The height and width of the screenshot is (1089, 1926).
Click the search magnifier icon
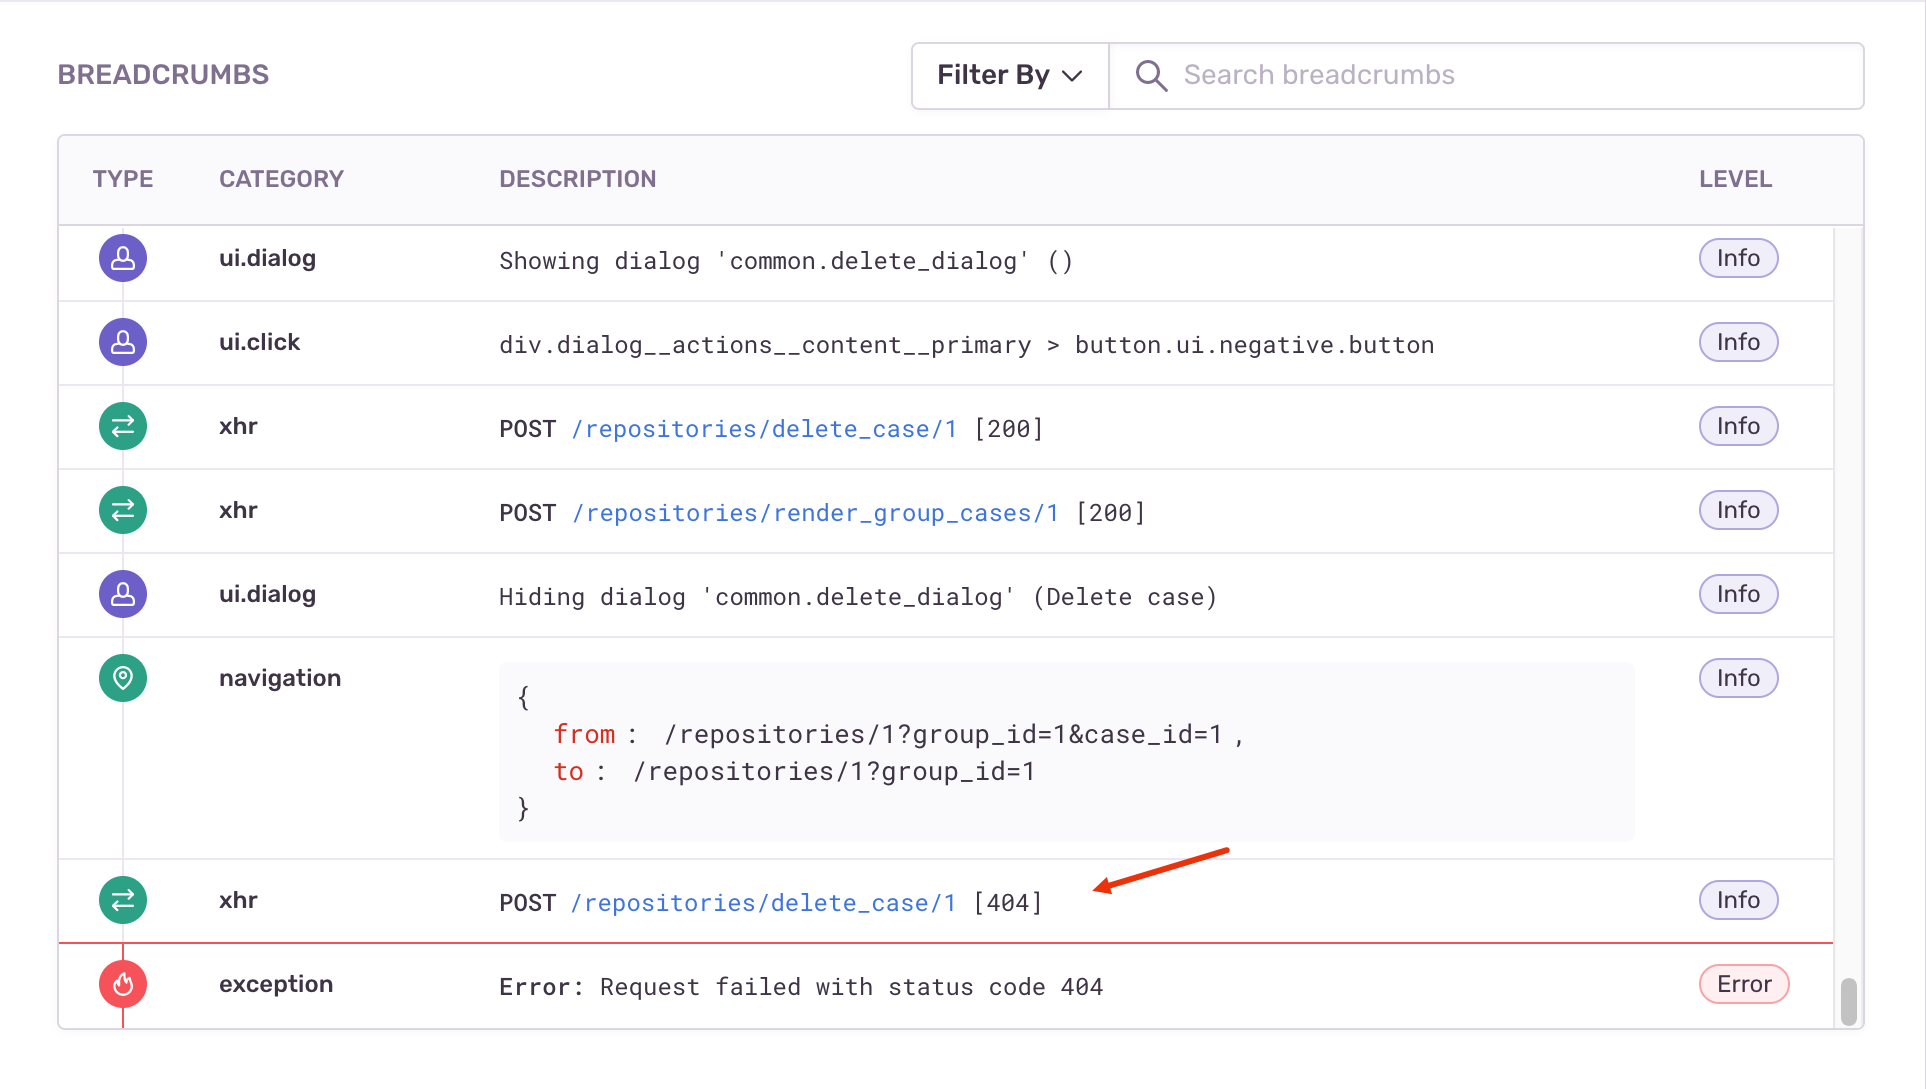click(1151, 76)
